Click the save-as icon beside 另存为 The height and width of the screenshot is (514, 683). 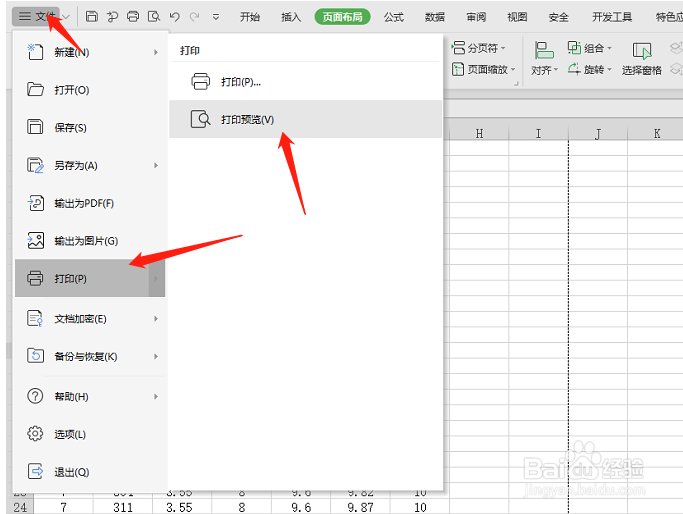35,165
